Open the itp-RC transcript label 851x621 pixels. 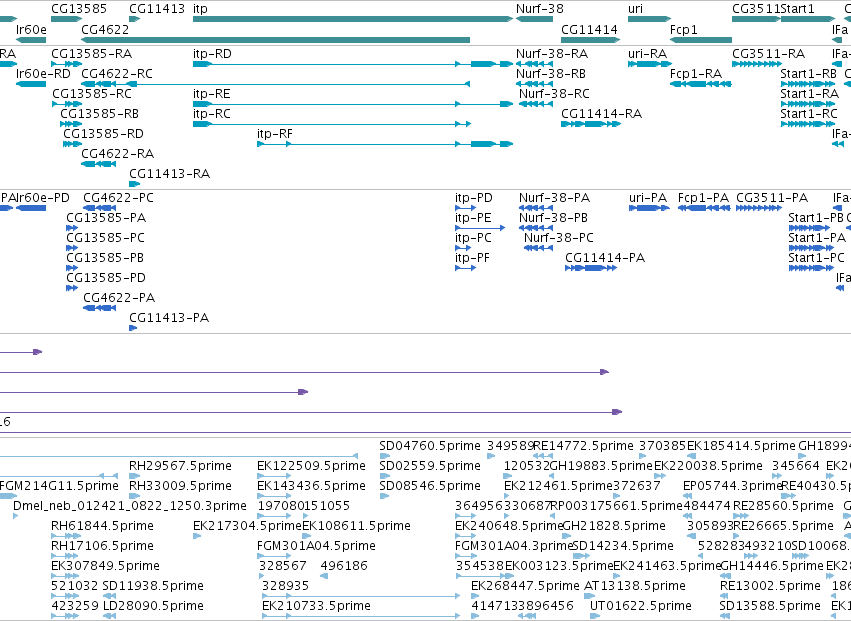pyautogui.click(x=212, y=114)
